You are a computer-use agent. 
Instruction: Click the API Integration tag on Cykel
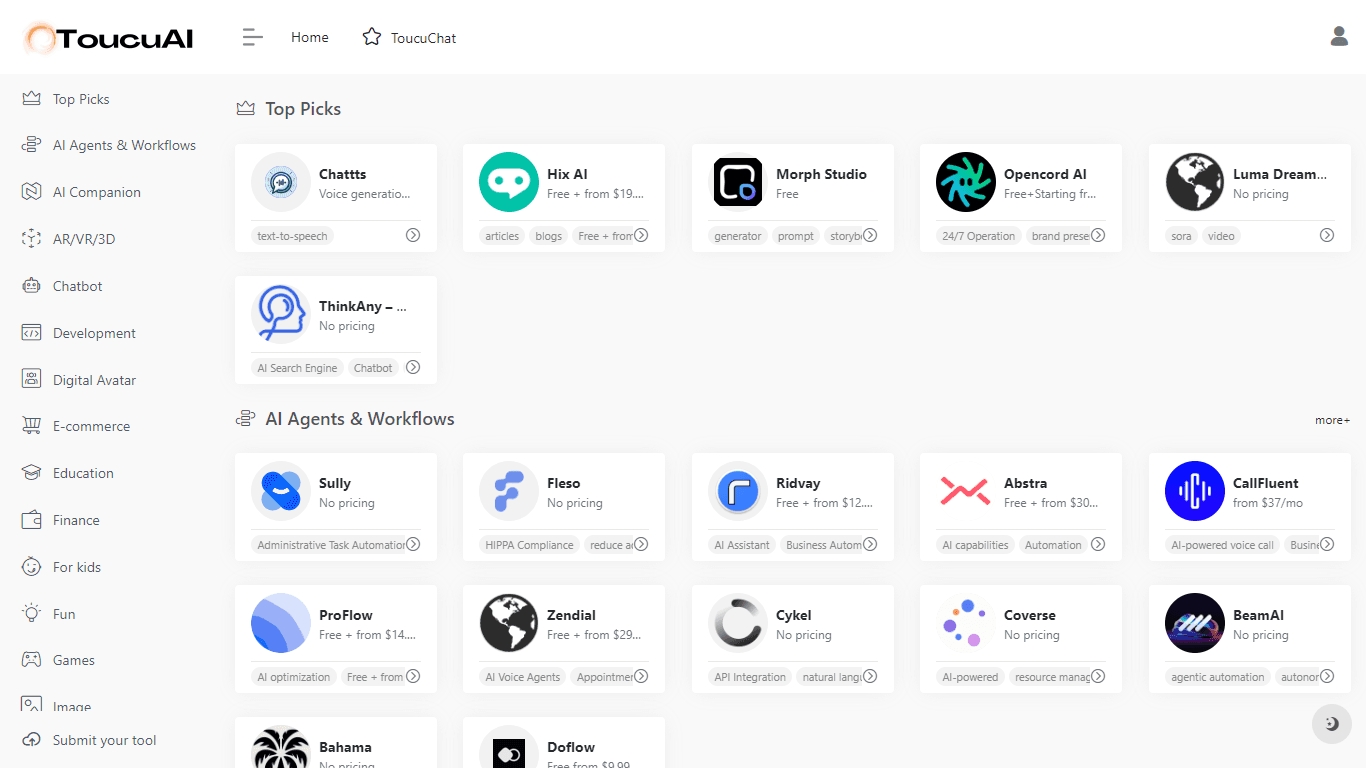pos(750,677)
